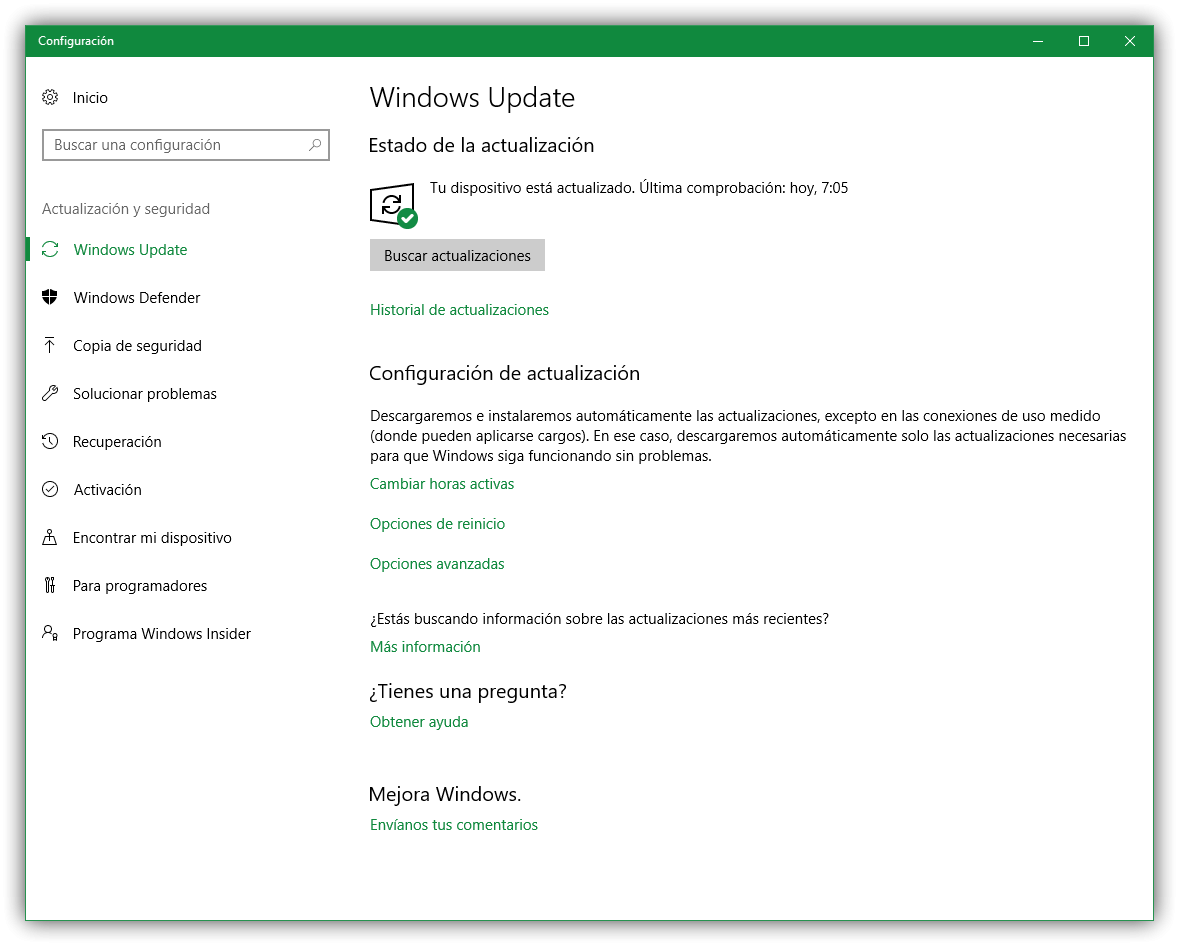Close the Configuración window
1179x946 pixels.
[1129, 41]
